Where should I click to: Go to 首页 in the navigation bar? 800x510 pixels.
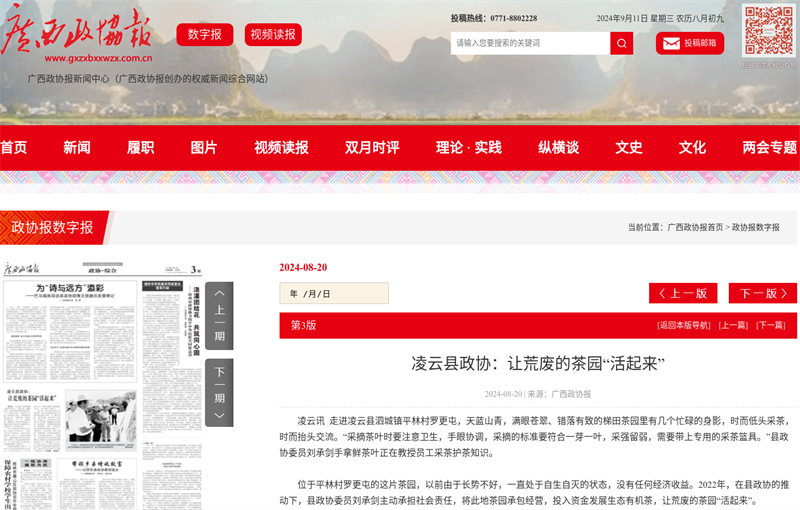pos(14,148)
